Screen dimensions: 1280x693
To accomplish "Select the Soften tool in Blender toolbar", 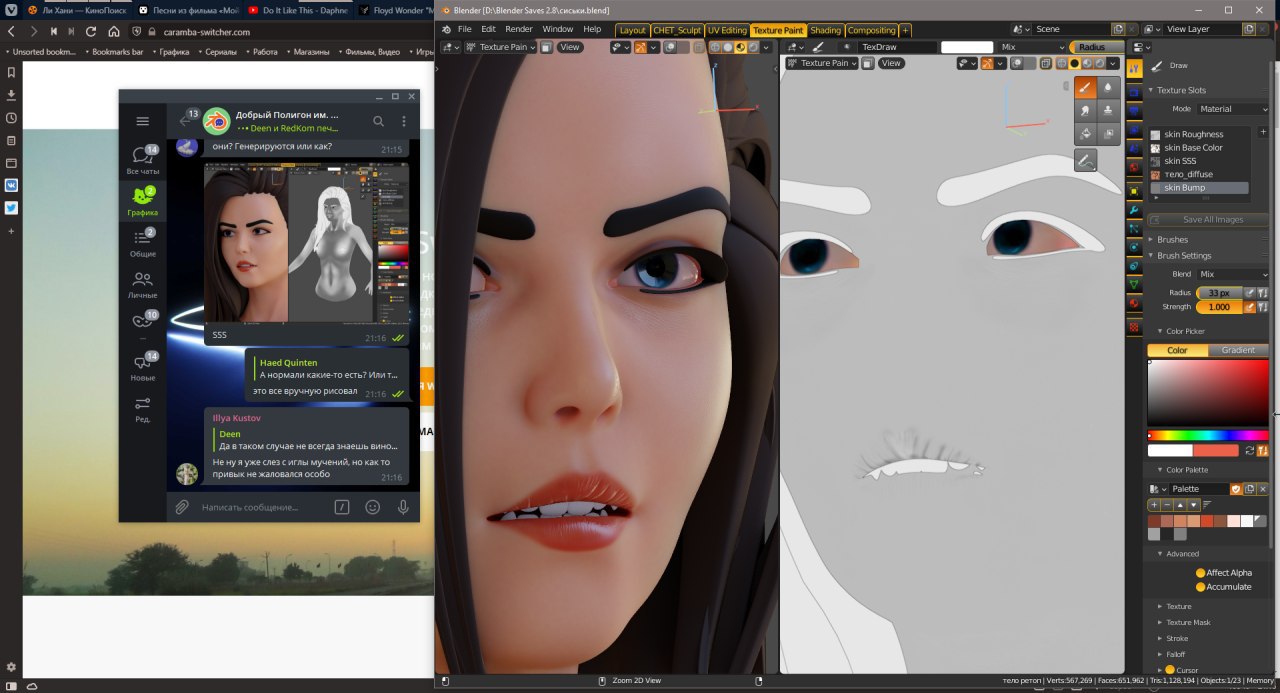I will (x=1109, y=88).
